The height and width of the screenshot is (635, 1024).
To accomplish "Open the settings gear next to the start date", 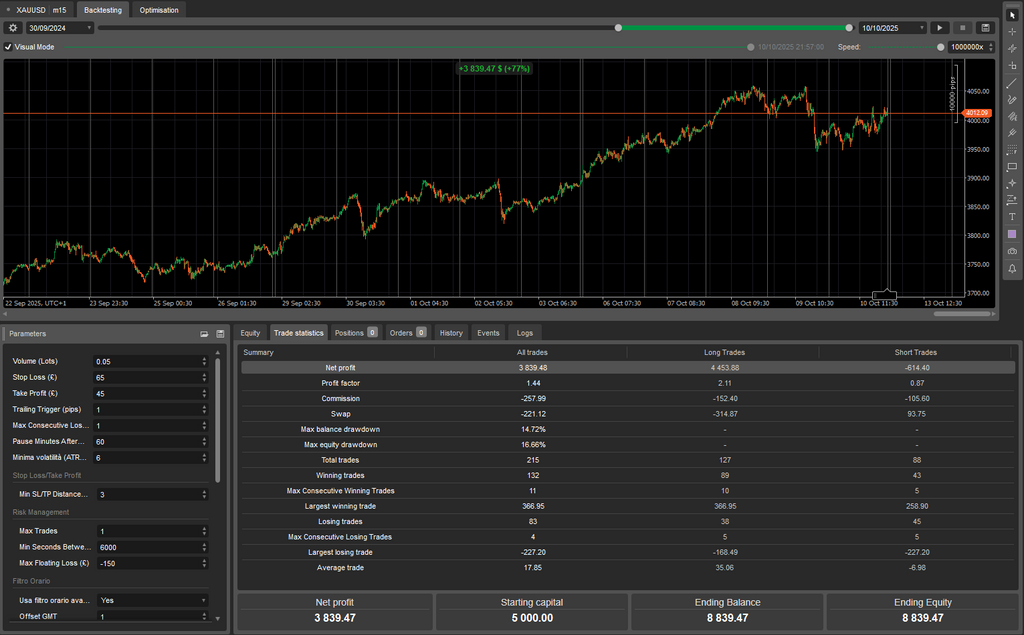I will 12,27.
